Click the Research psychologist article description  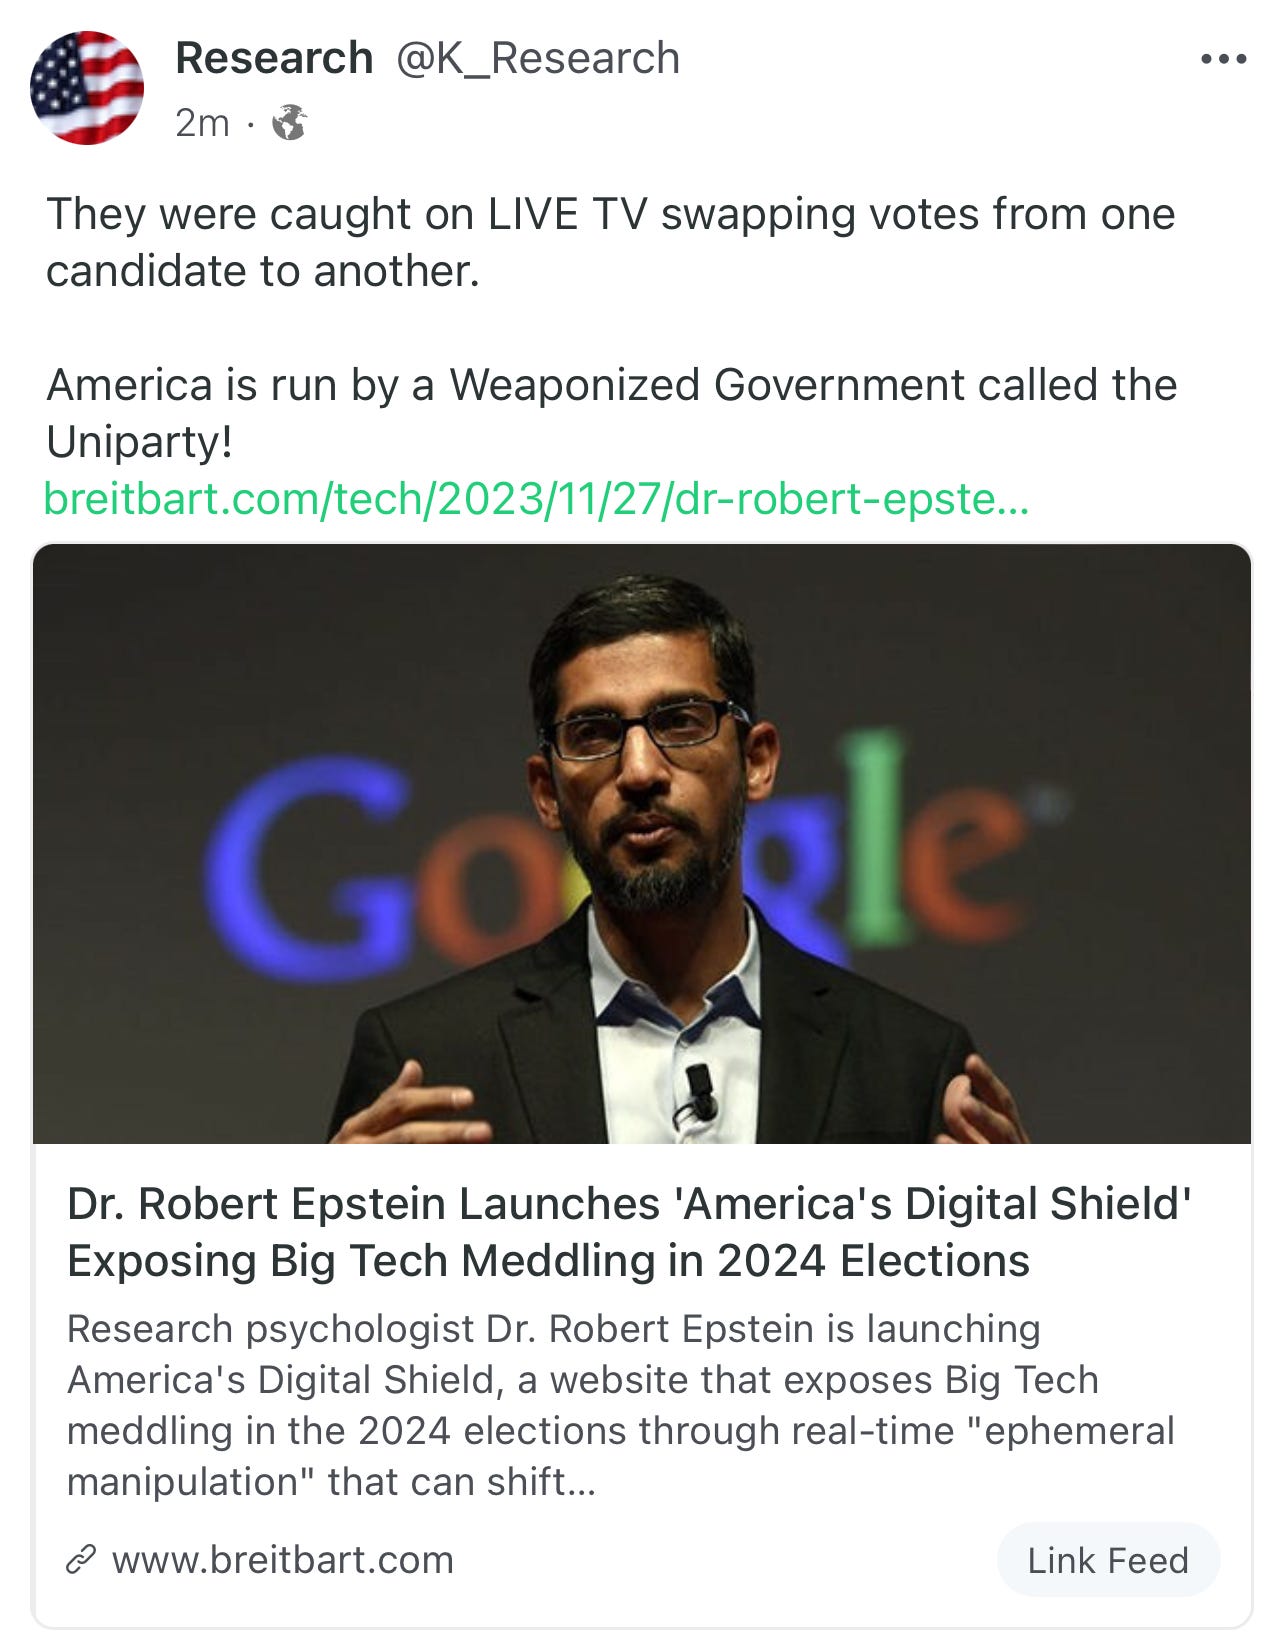tap(620, 1405)
